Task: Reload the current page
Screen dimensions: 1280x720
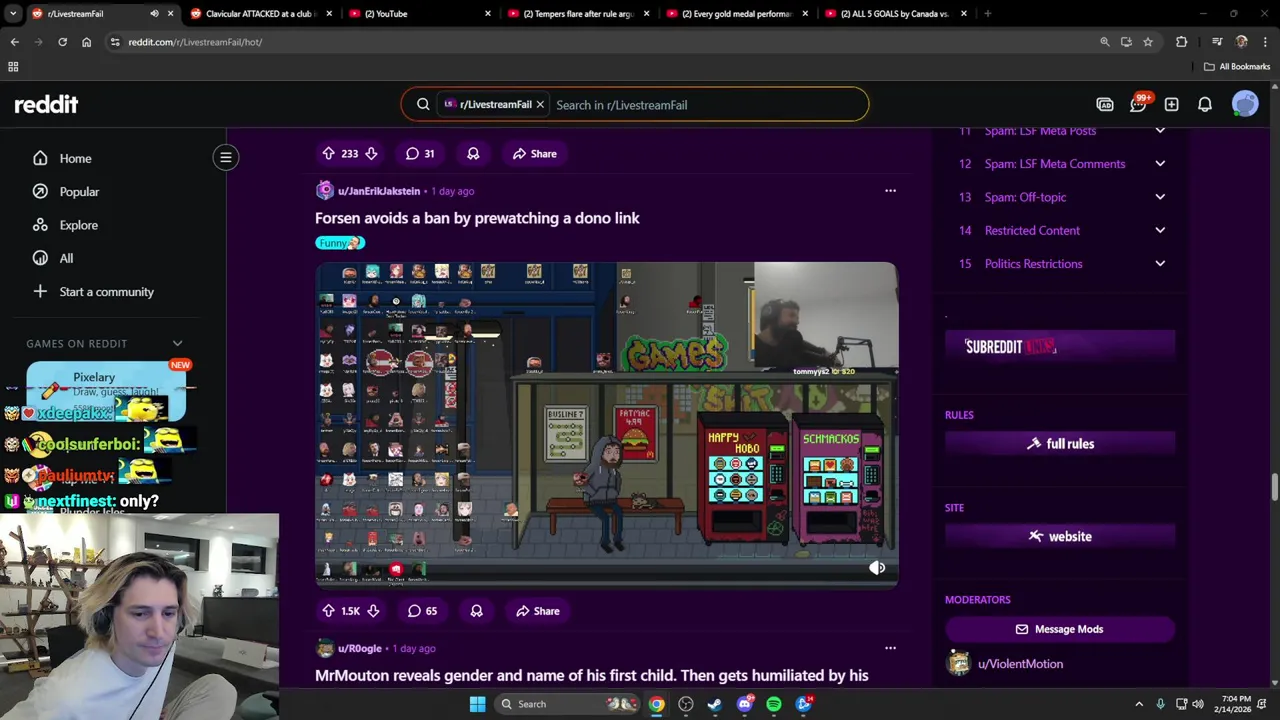Action: 62,42
